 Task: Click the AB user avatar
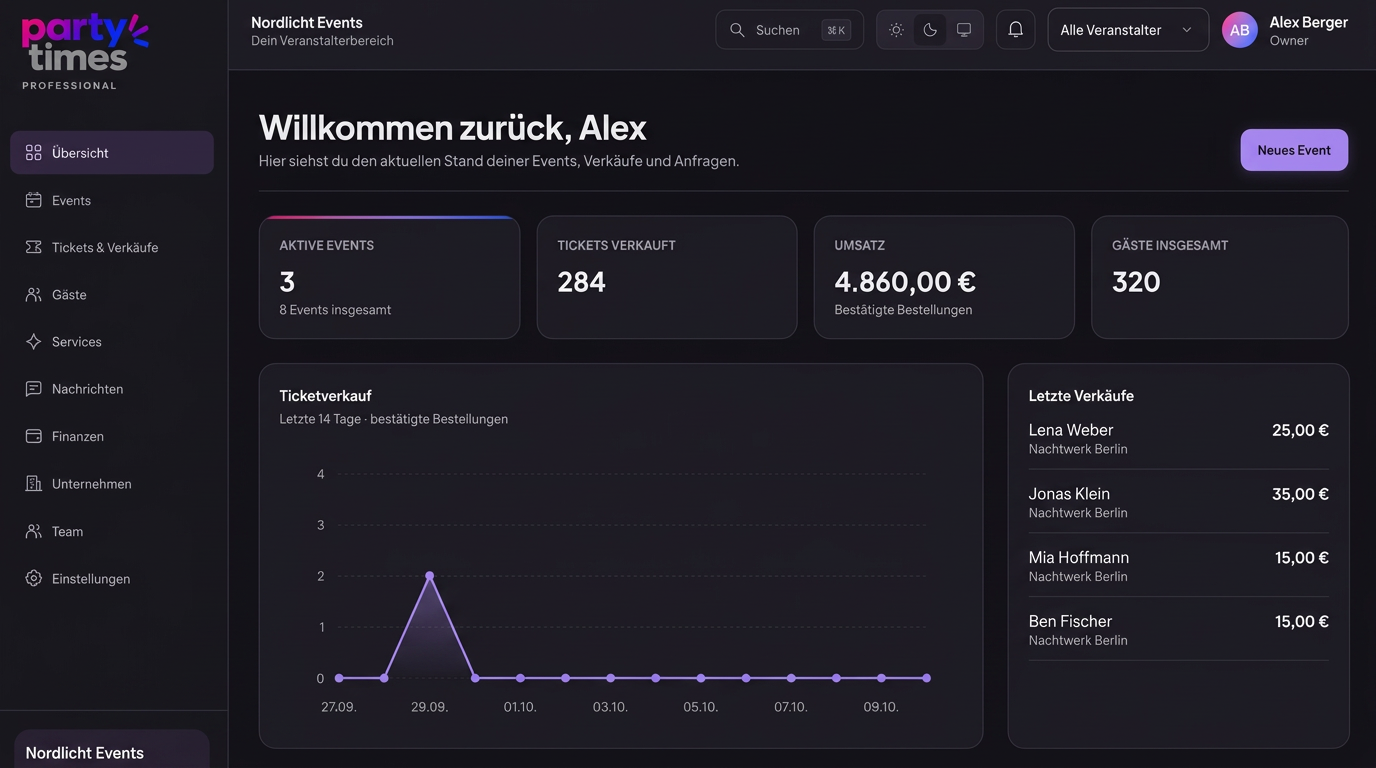coord(1240,30)
